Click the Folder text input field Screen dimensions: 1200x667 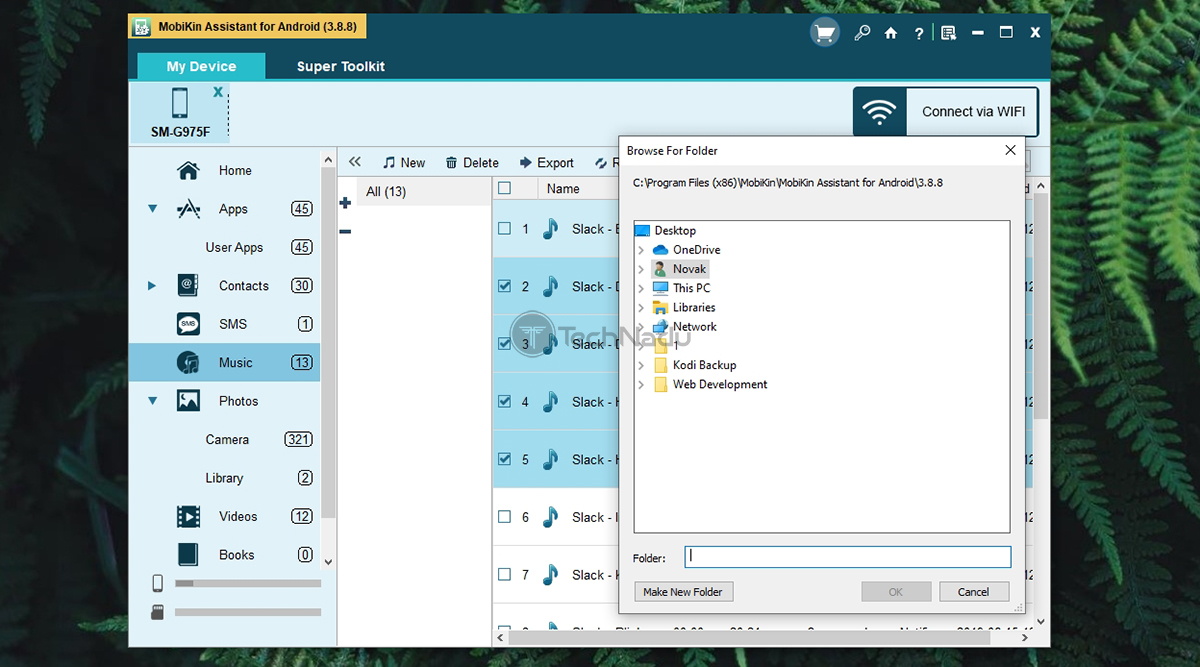pyautogui.click(x=848, y=557)
